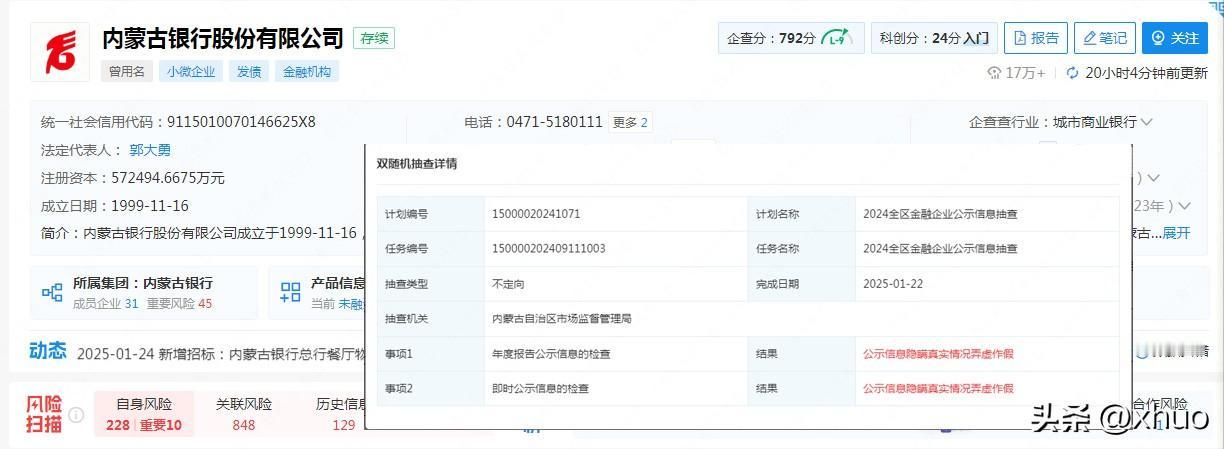Open the 科创分 24分 入门 badge
This screenshot has height=449, width=1224.
[x=934, y=38]
